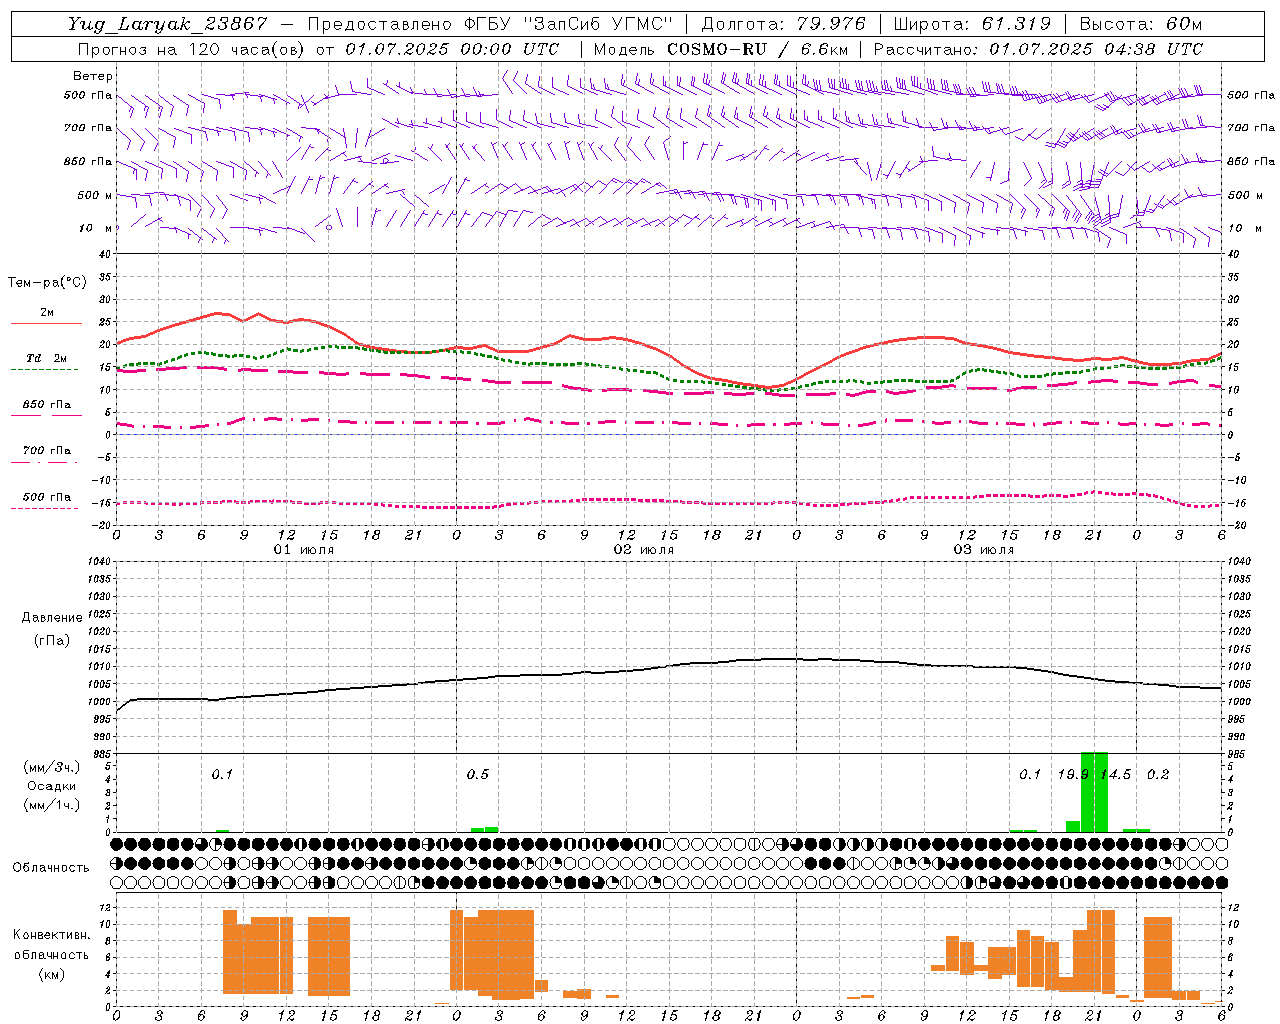Click the Модель COSMO-RU / 6.6км text
Image resolution: width=1280 pixels, height=1024 pixels.
720,49
